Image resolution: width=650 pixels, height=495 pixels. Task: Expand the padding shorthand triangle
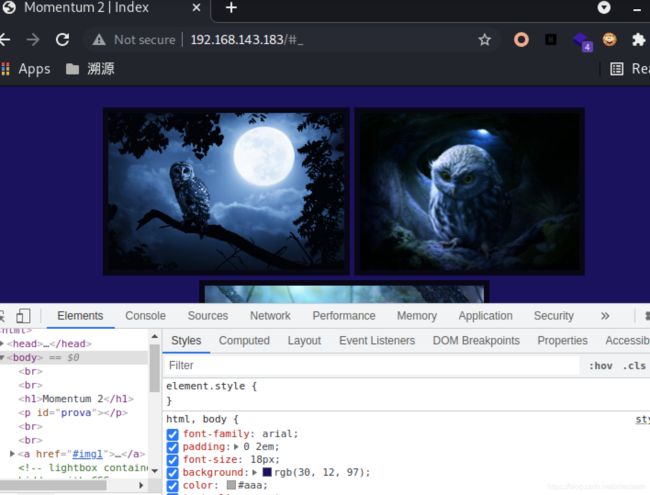click(236, 447)
